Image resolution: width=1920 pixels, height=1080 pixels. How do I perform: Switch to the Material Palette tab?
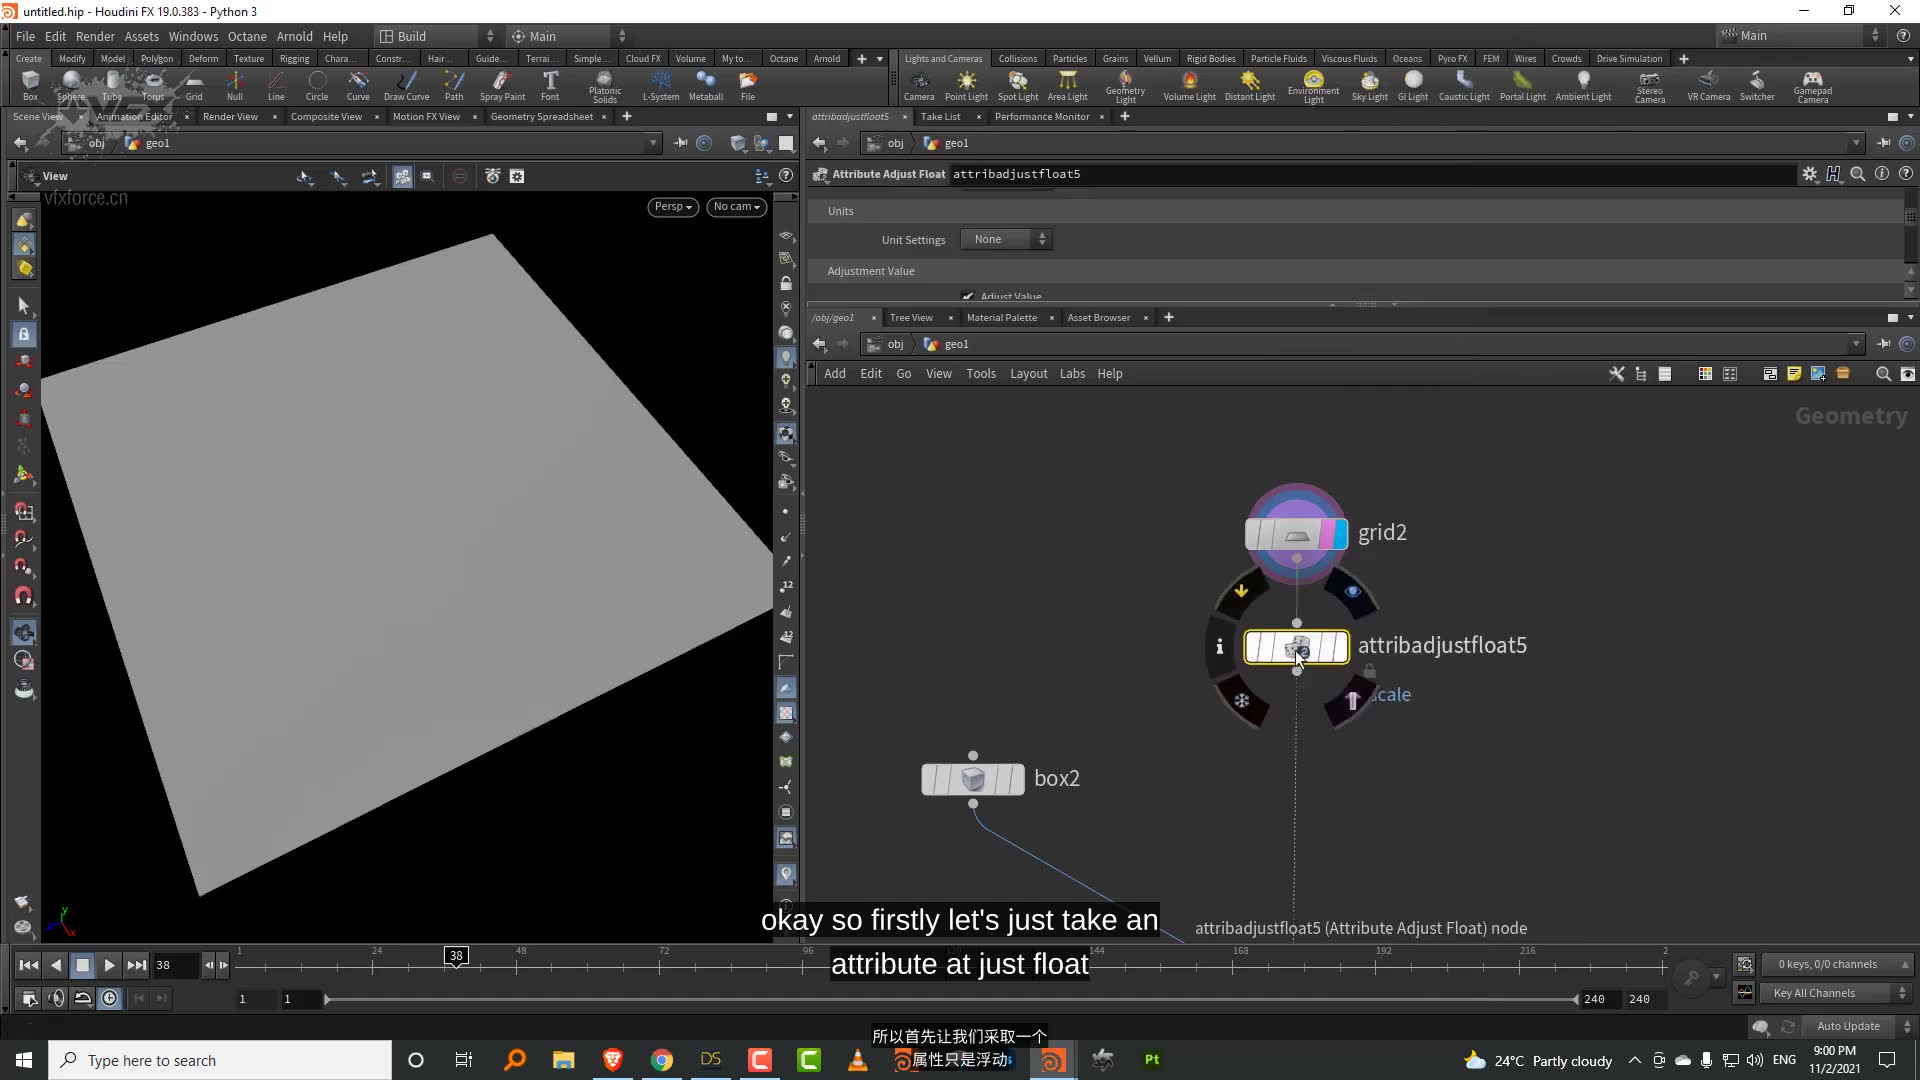pos(1001,317)
